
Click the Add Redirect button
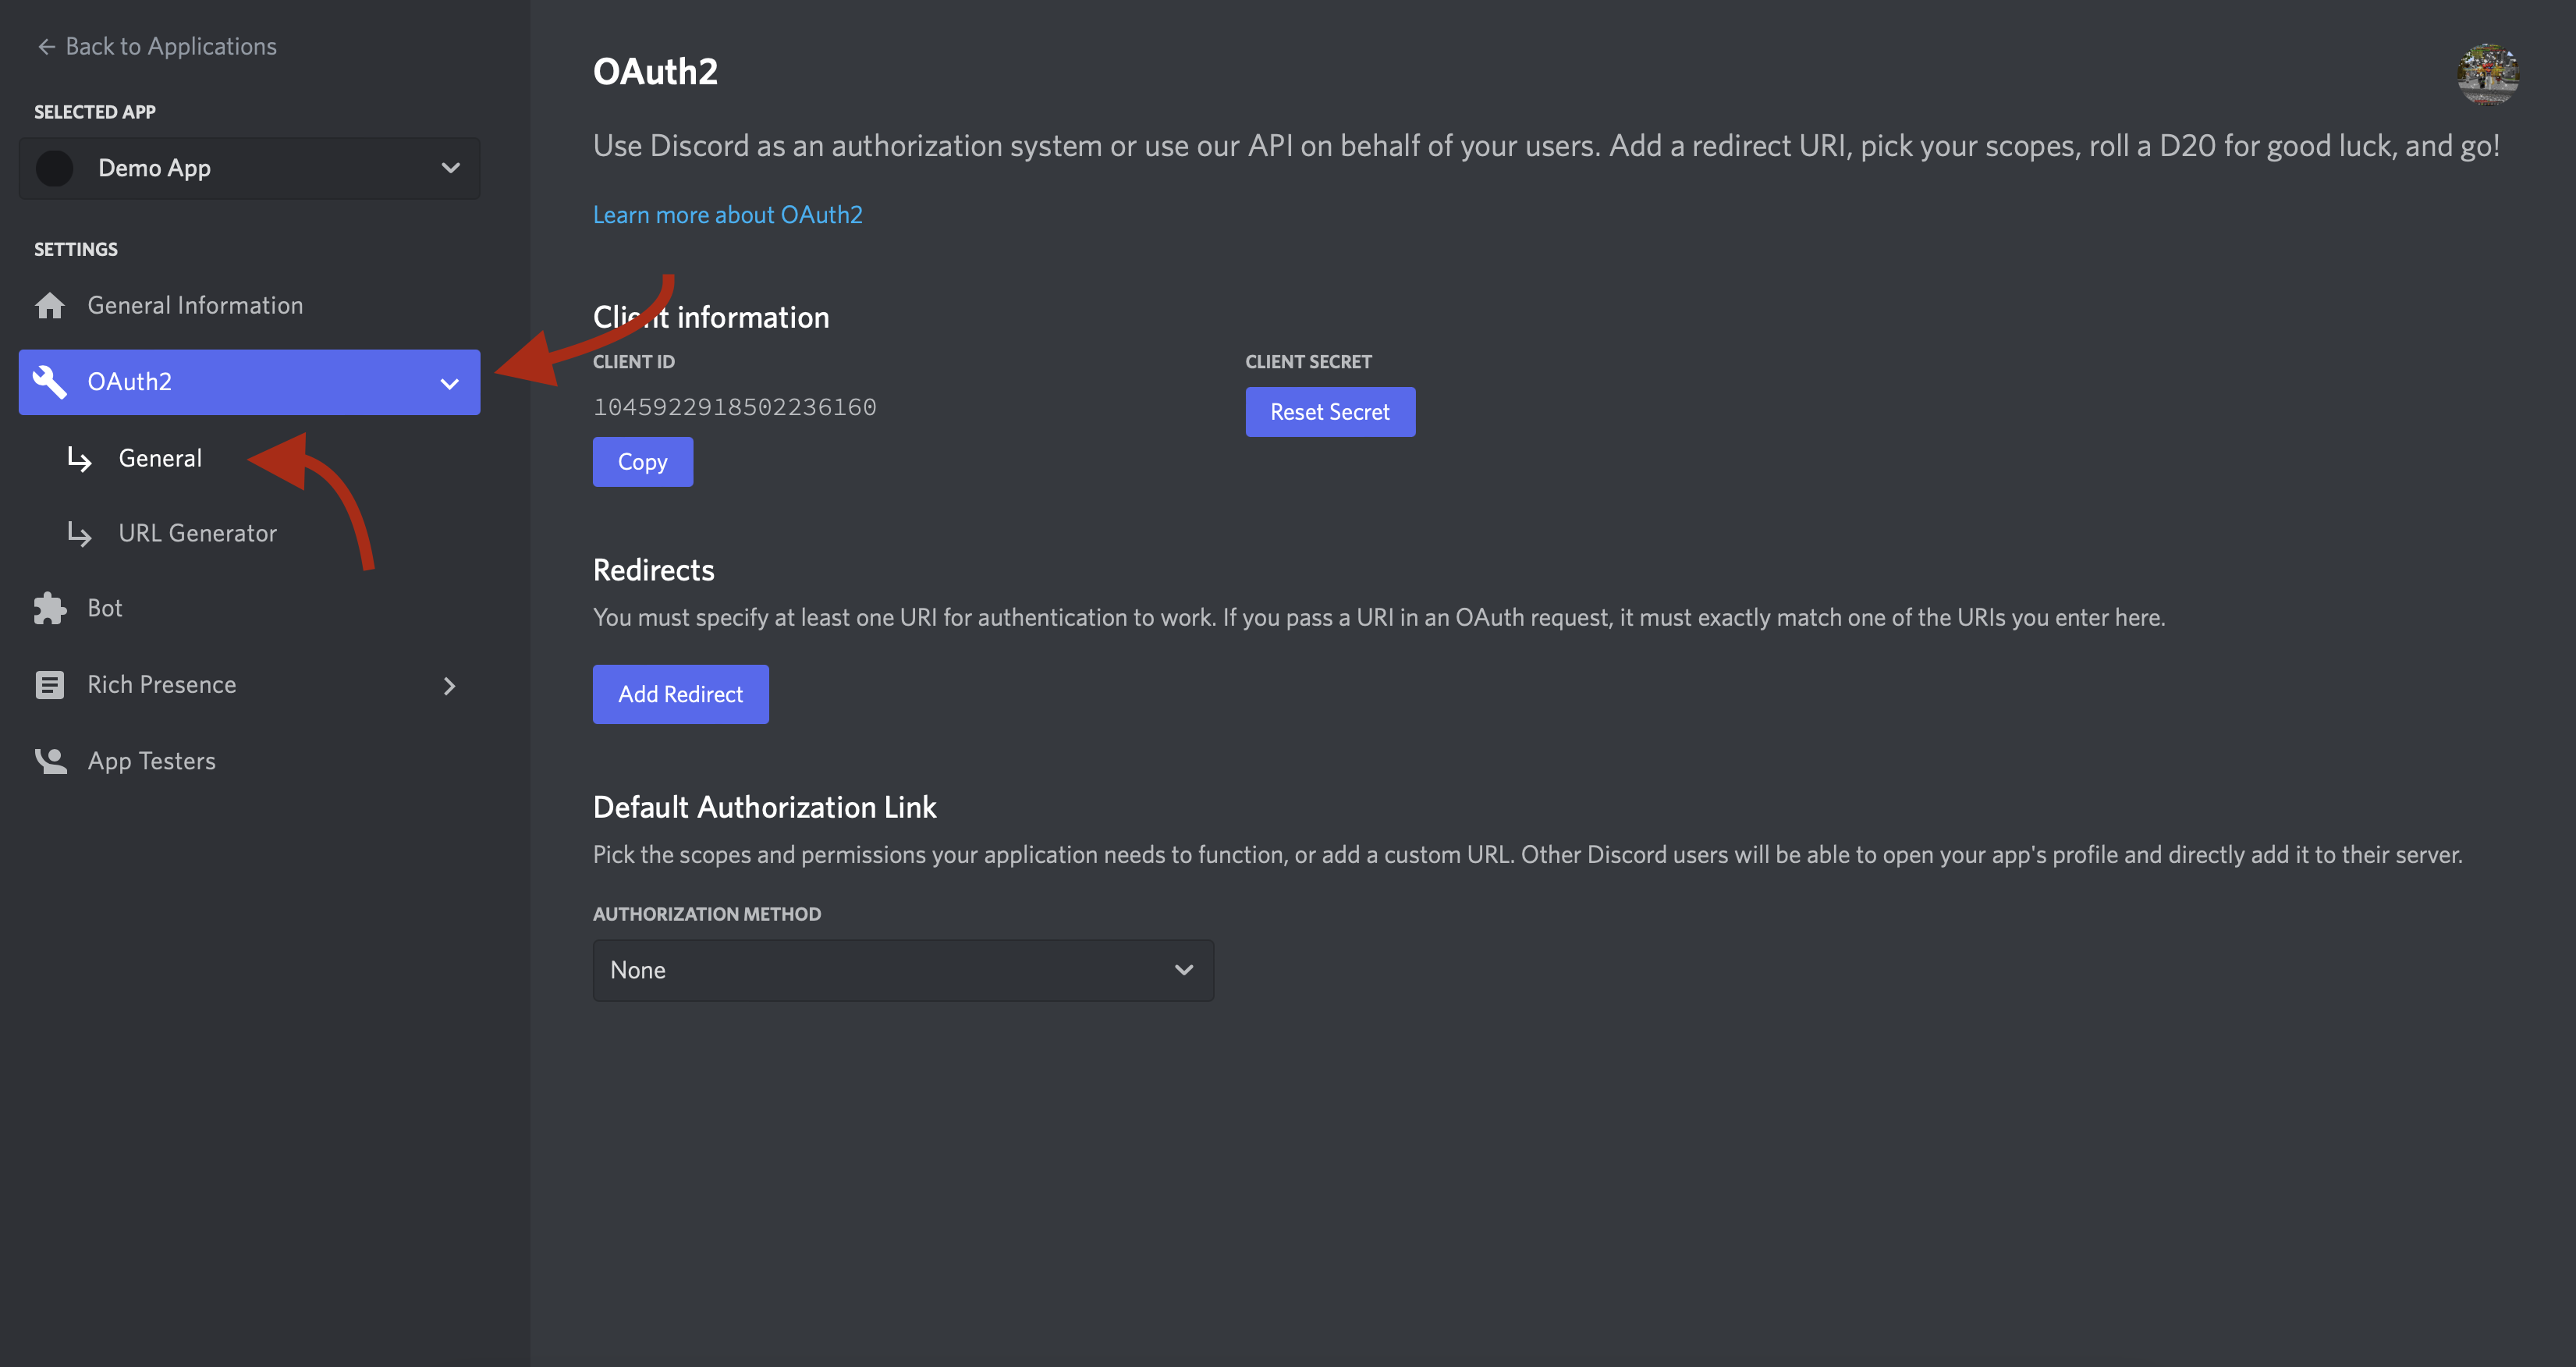680,694
